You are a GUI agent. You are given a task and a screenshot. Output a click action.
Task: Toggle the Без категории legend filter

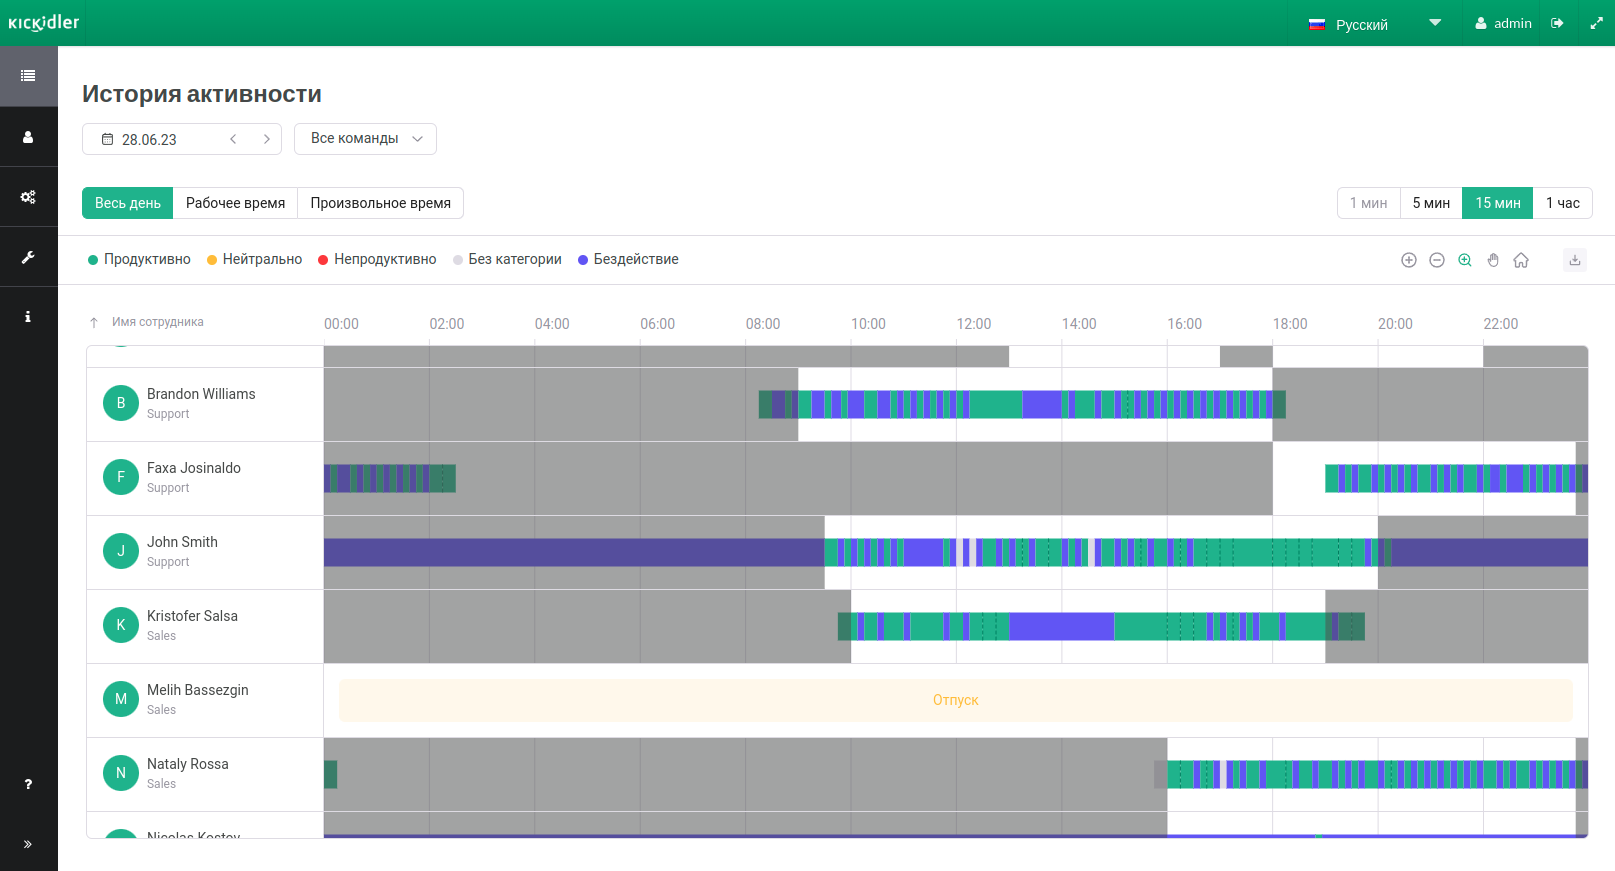pos(507,259)
